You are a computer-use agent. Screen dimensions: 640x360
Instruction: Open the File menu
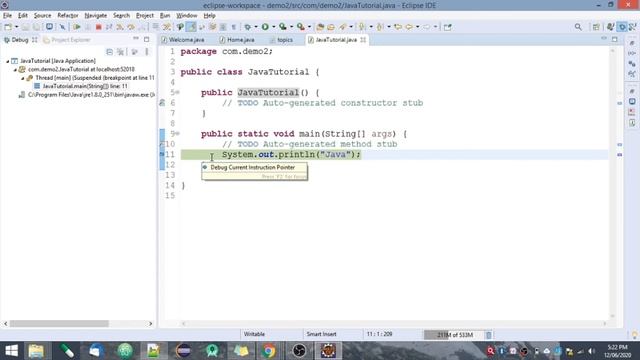coord(7,16)
